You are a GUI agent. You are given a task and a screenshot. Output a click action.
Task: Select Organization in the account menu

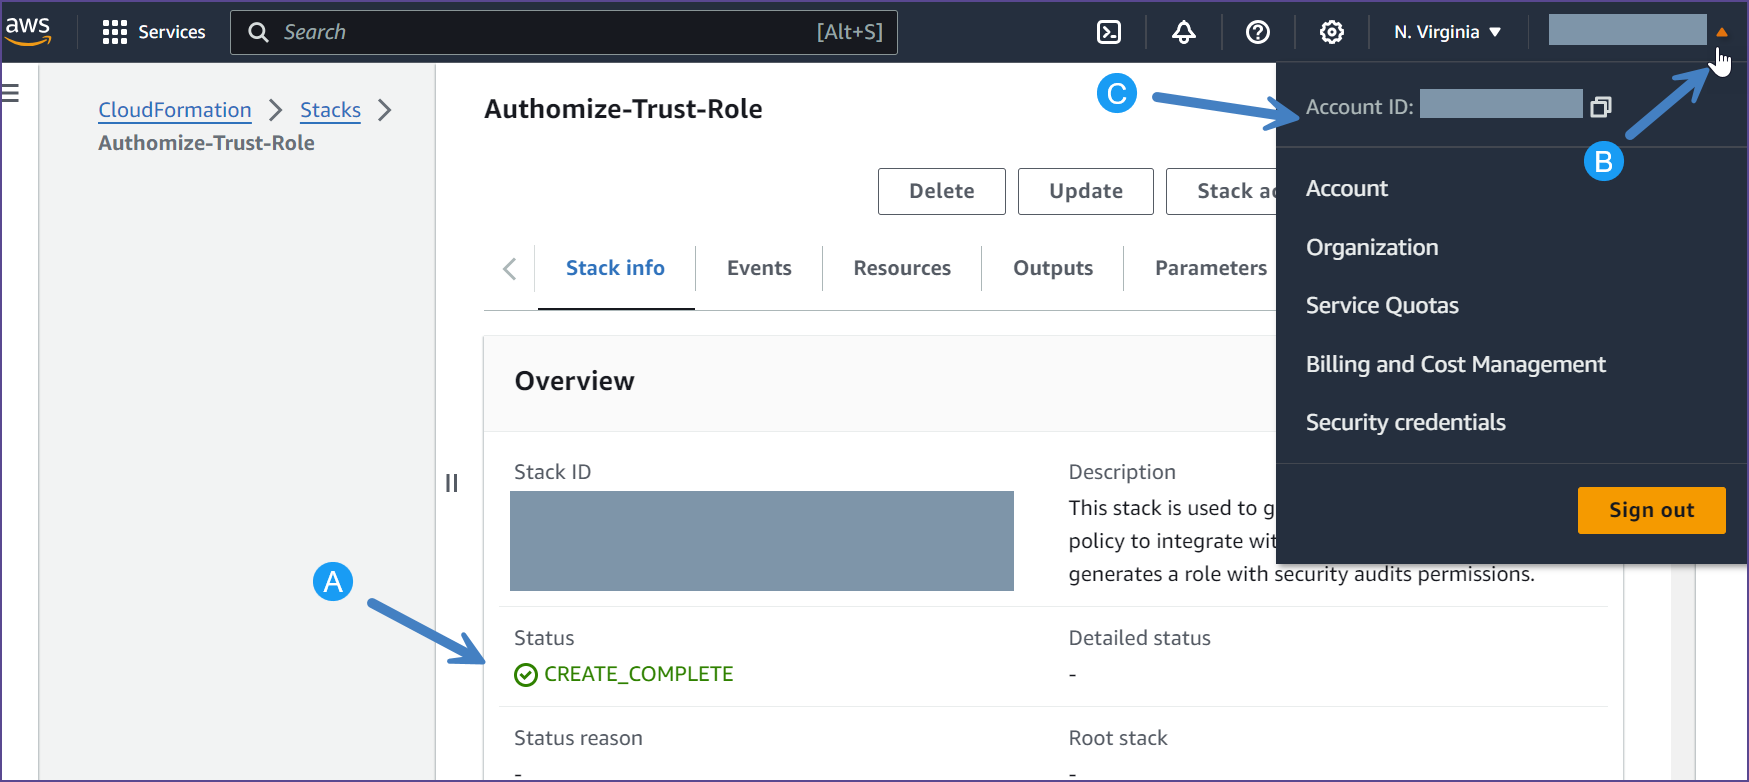coord(1372,247)
